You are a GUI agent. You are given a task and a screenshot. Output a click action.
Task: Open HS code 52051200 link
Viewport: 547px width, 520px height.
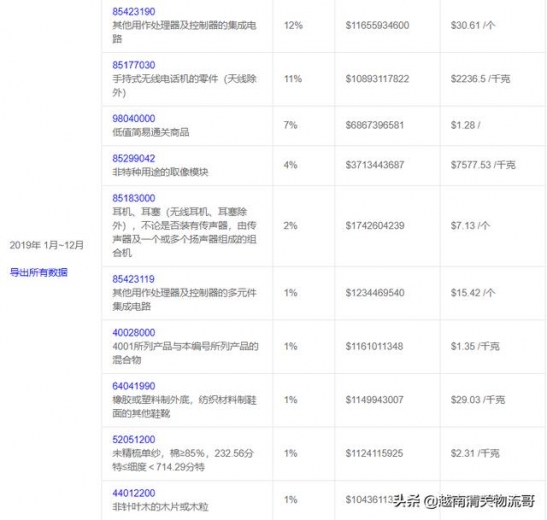tap(134, 439)
